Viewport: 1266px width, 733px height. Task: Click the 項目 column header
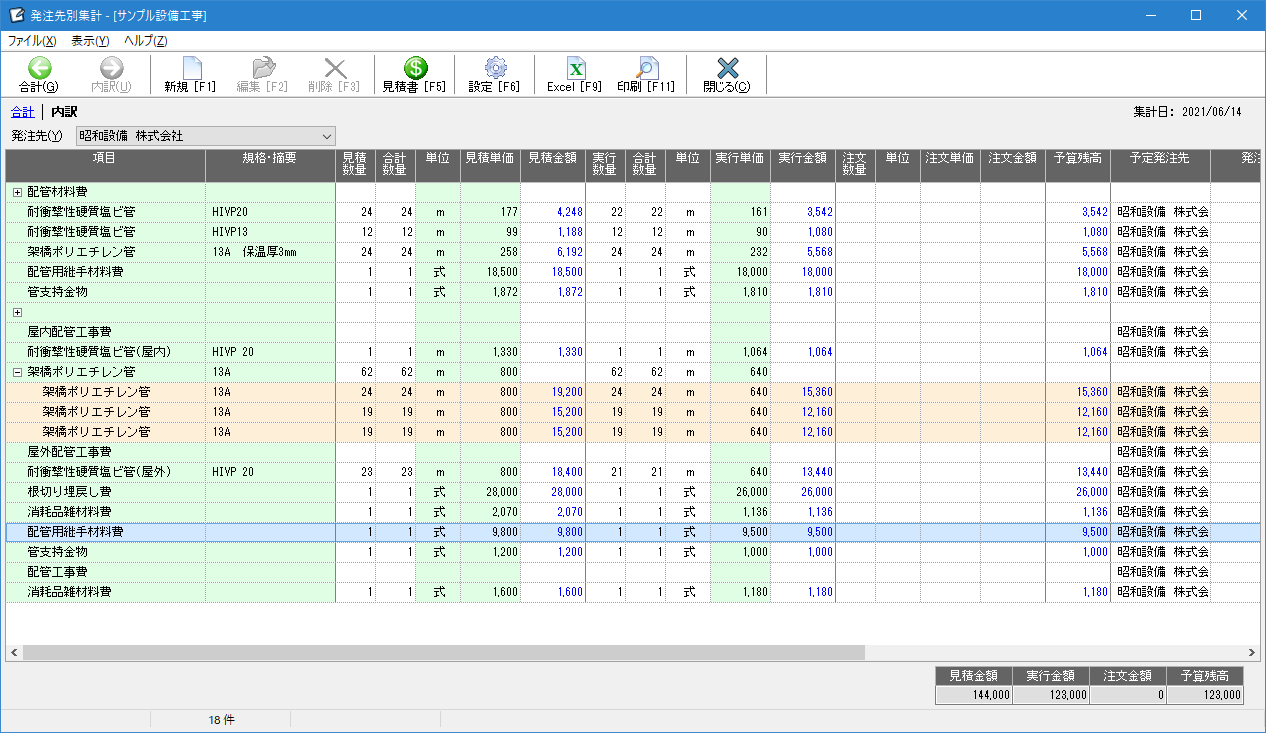pos(105,166)
